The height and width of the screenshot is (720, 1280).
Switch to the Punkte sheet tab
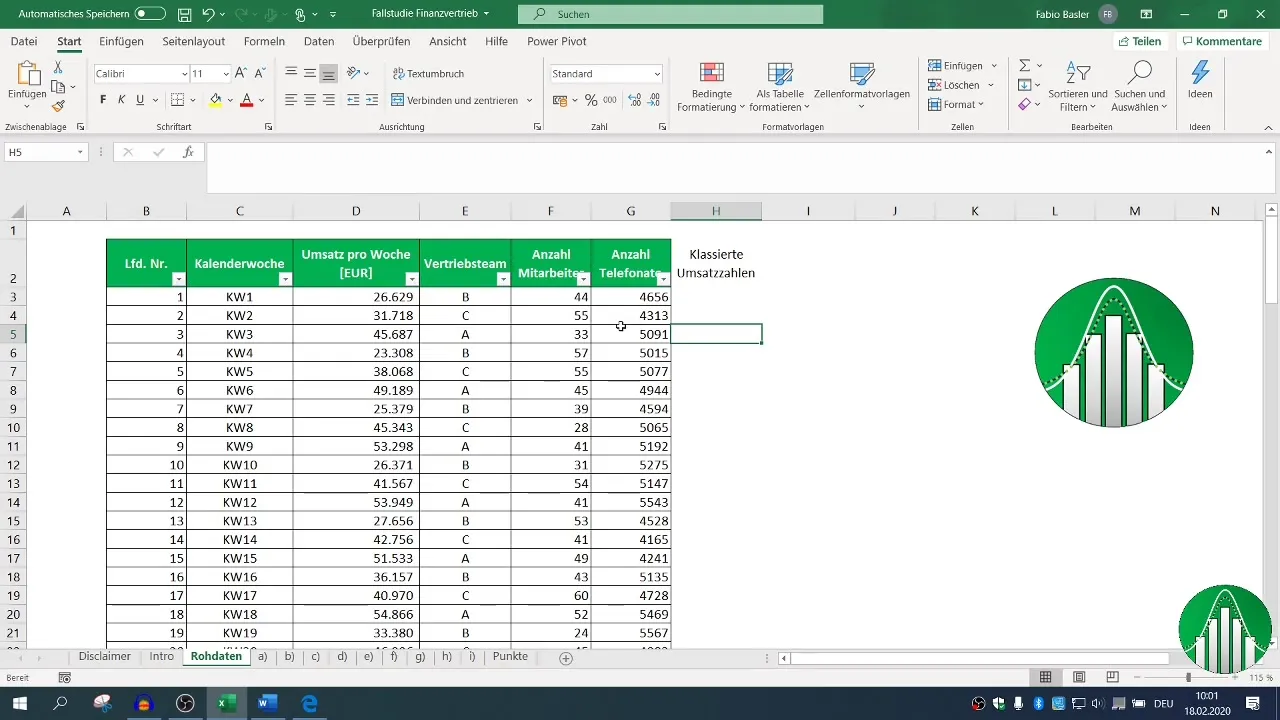click(x=510, y=657)
